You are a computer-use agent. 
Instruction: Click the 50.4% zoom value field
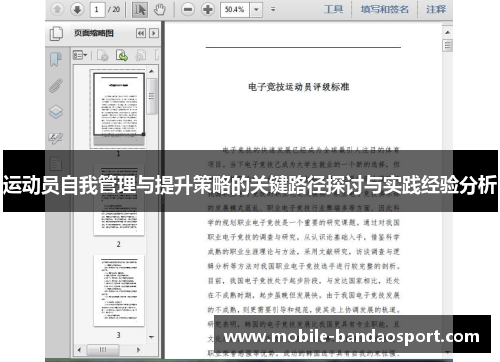click(235, 9)
